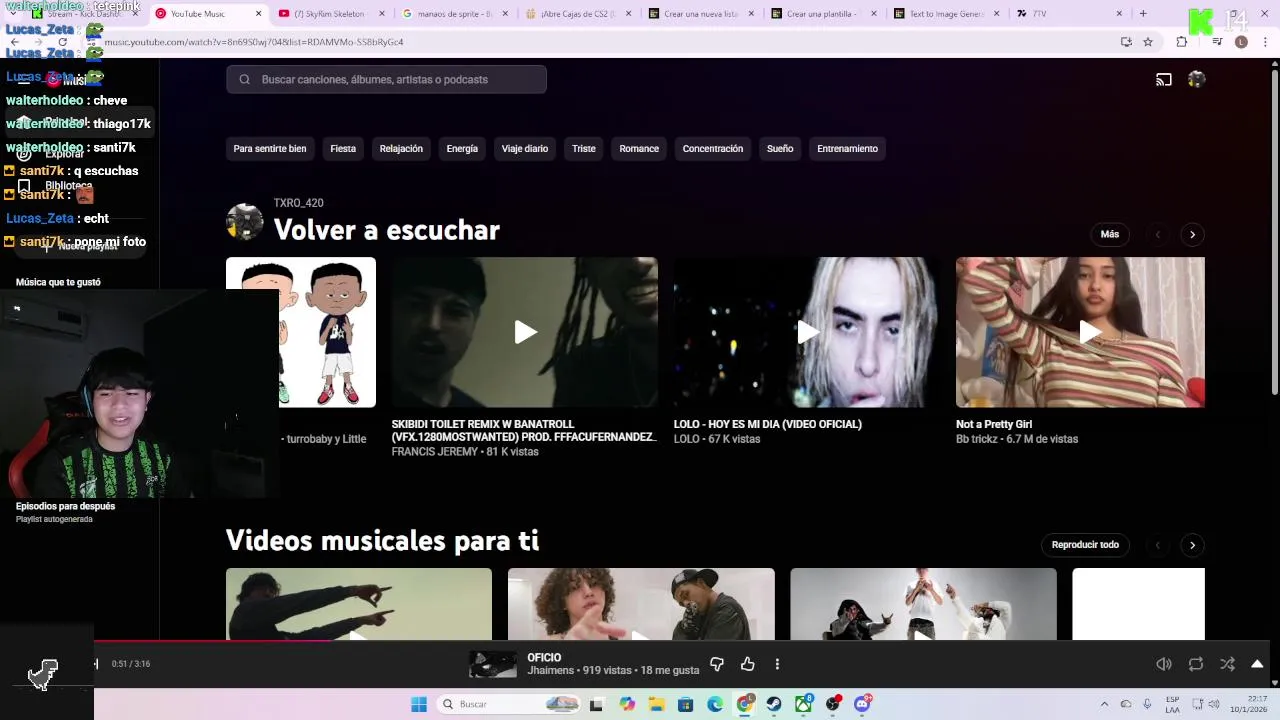Select the Energía mood chip
This screenshot has height=720, width=1280.
[x=462, y=149]
